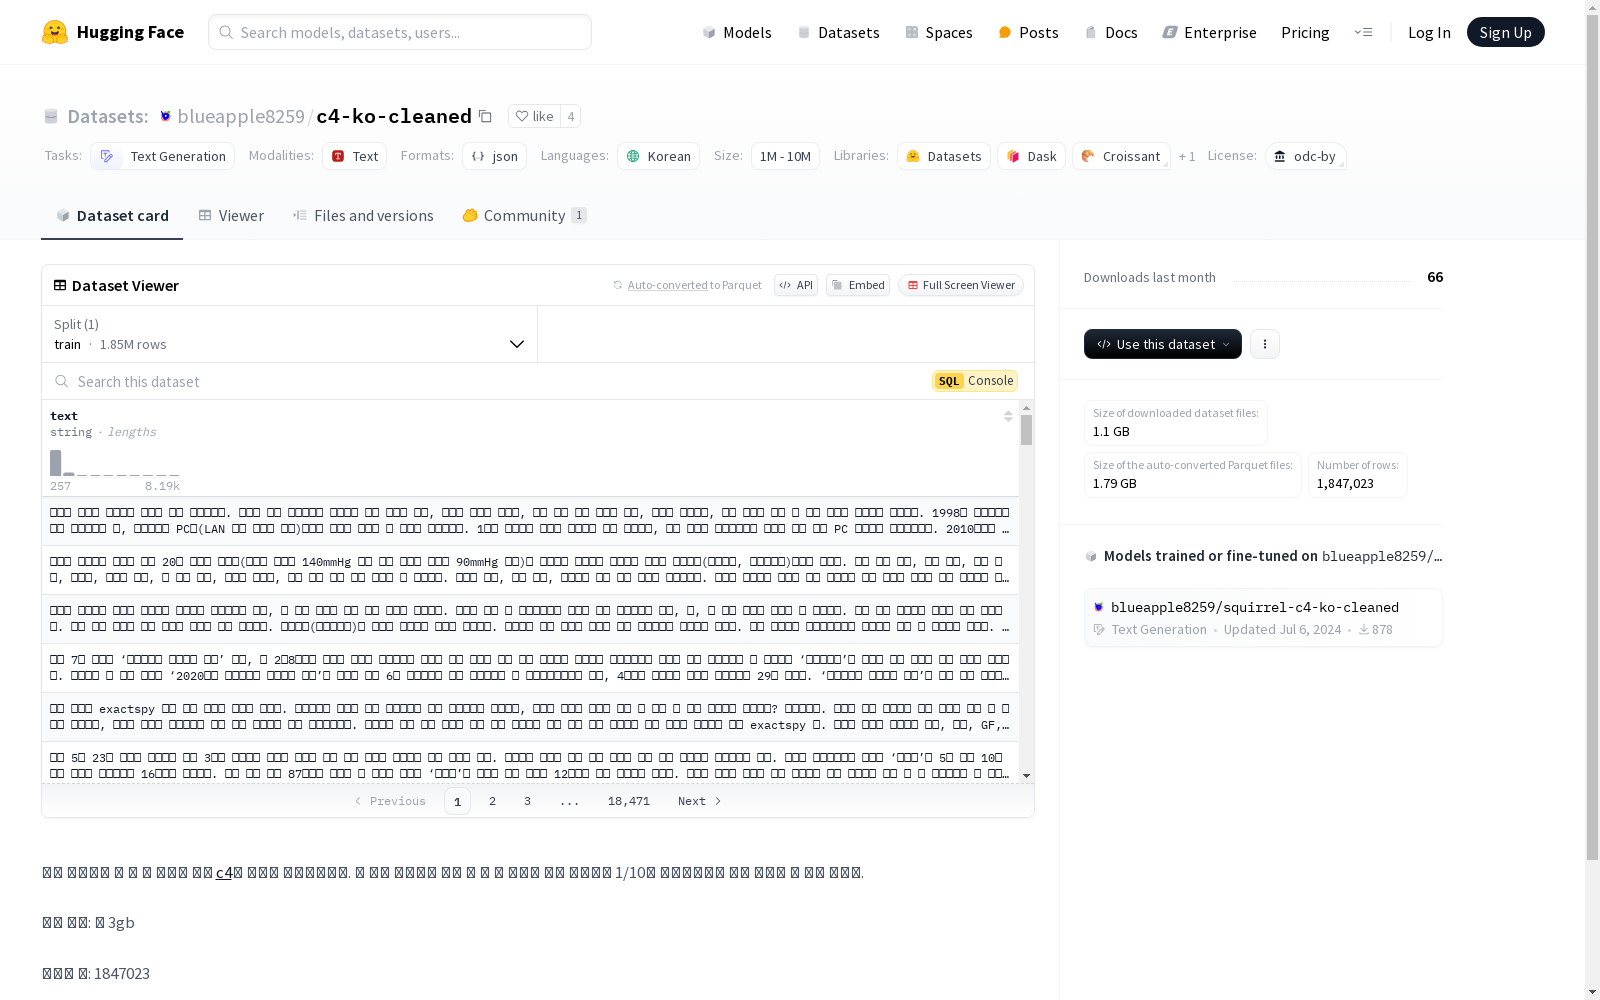The width and height of the screenshot is (1600, 1000).
Task: Go to the Next page
Action: 699,801
